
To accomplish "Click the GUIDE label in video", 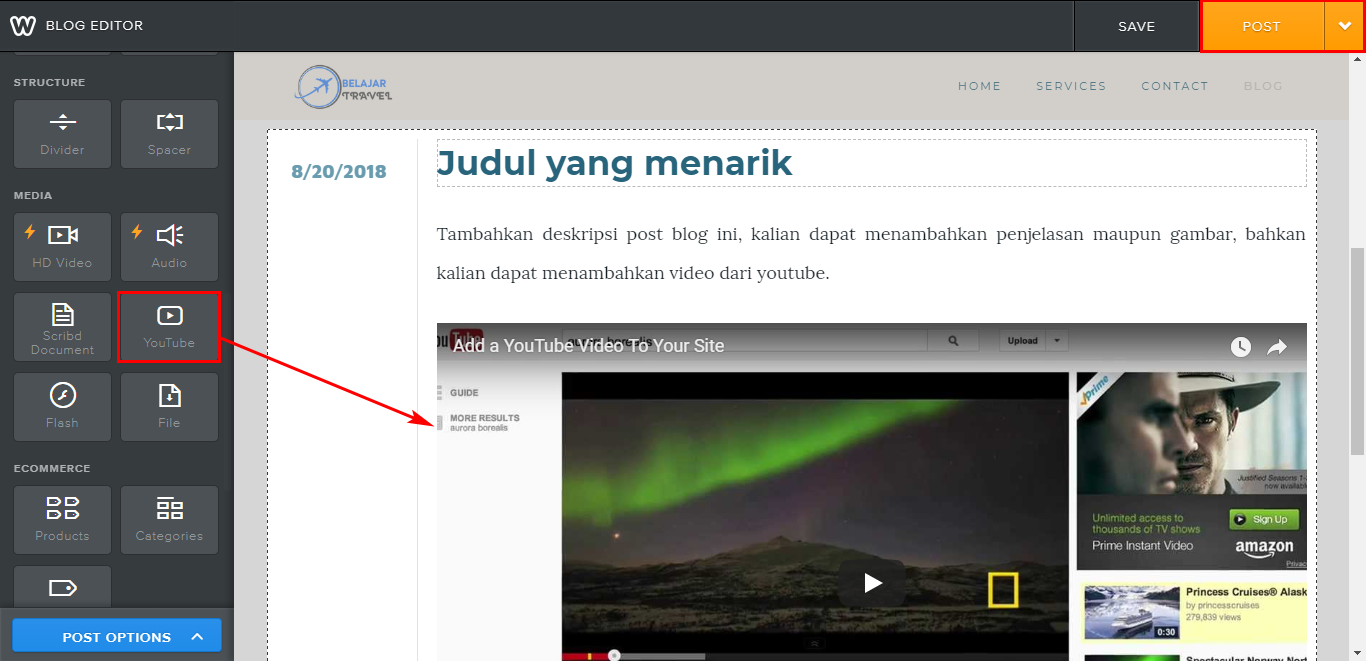I will point(464,393).
